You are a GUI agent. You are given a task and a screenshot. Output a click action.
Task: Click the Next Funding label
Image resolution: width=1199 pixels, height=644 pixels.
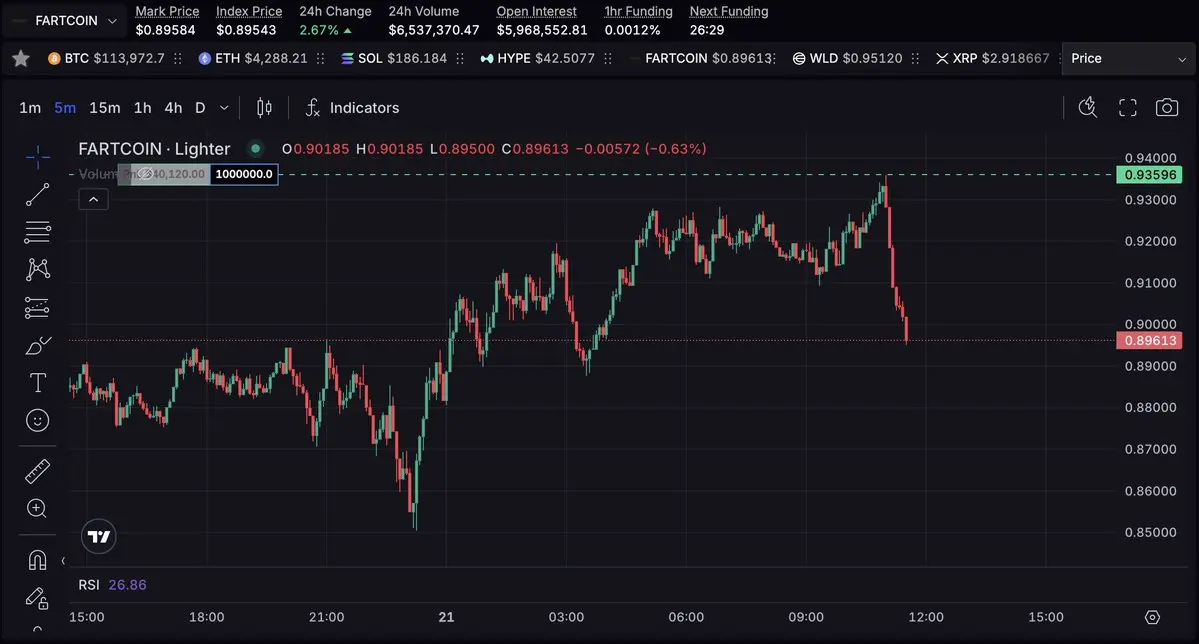tap(729, 11)
